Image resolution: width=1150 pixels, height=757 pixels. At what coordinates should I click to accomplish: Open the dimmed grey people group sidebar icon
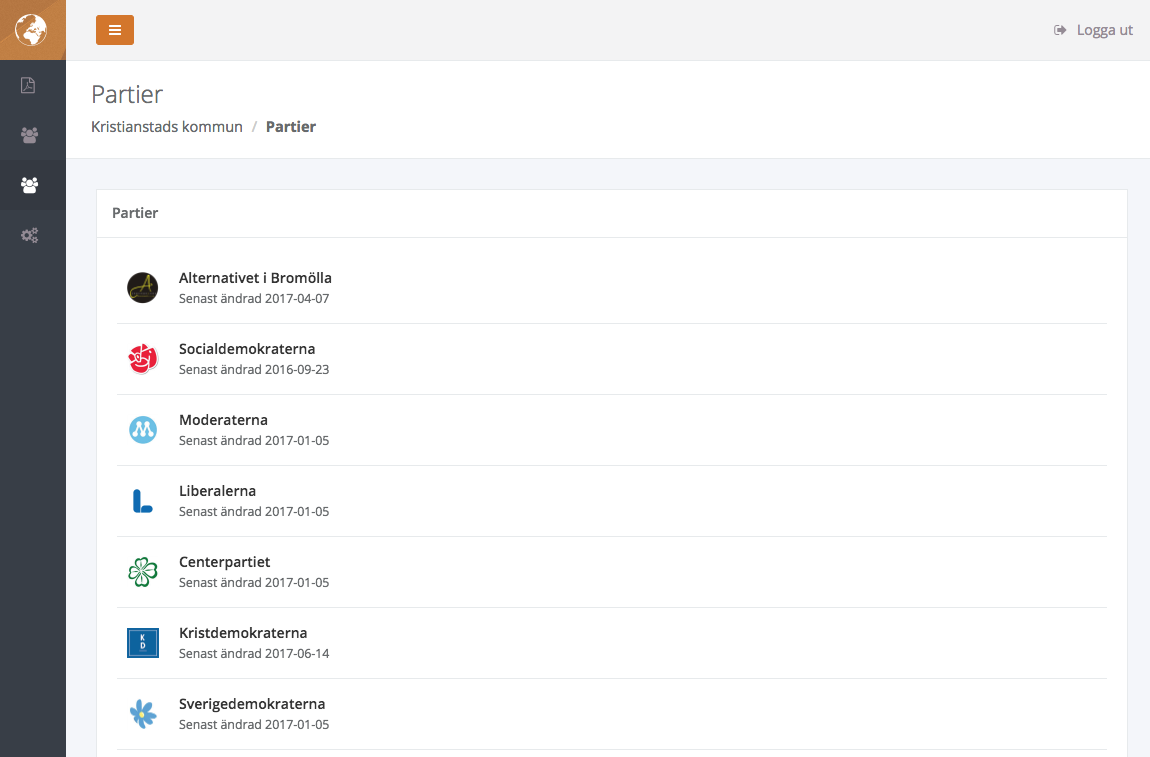29,135
